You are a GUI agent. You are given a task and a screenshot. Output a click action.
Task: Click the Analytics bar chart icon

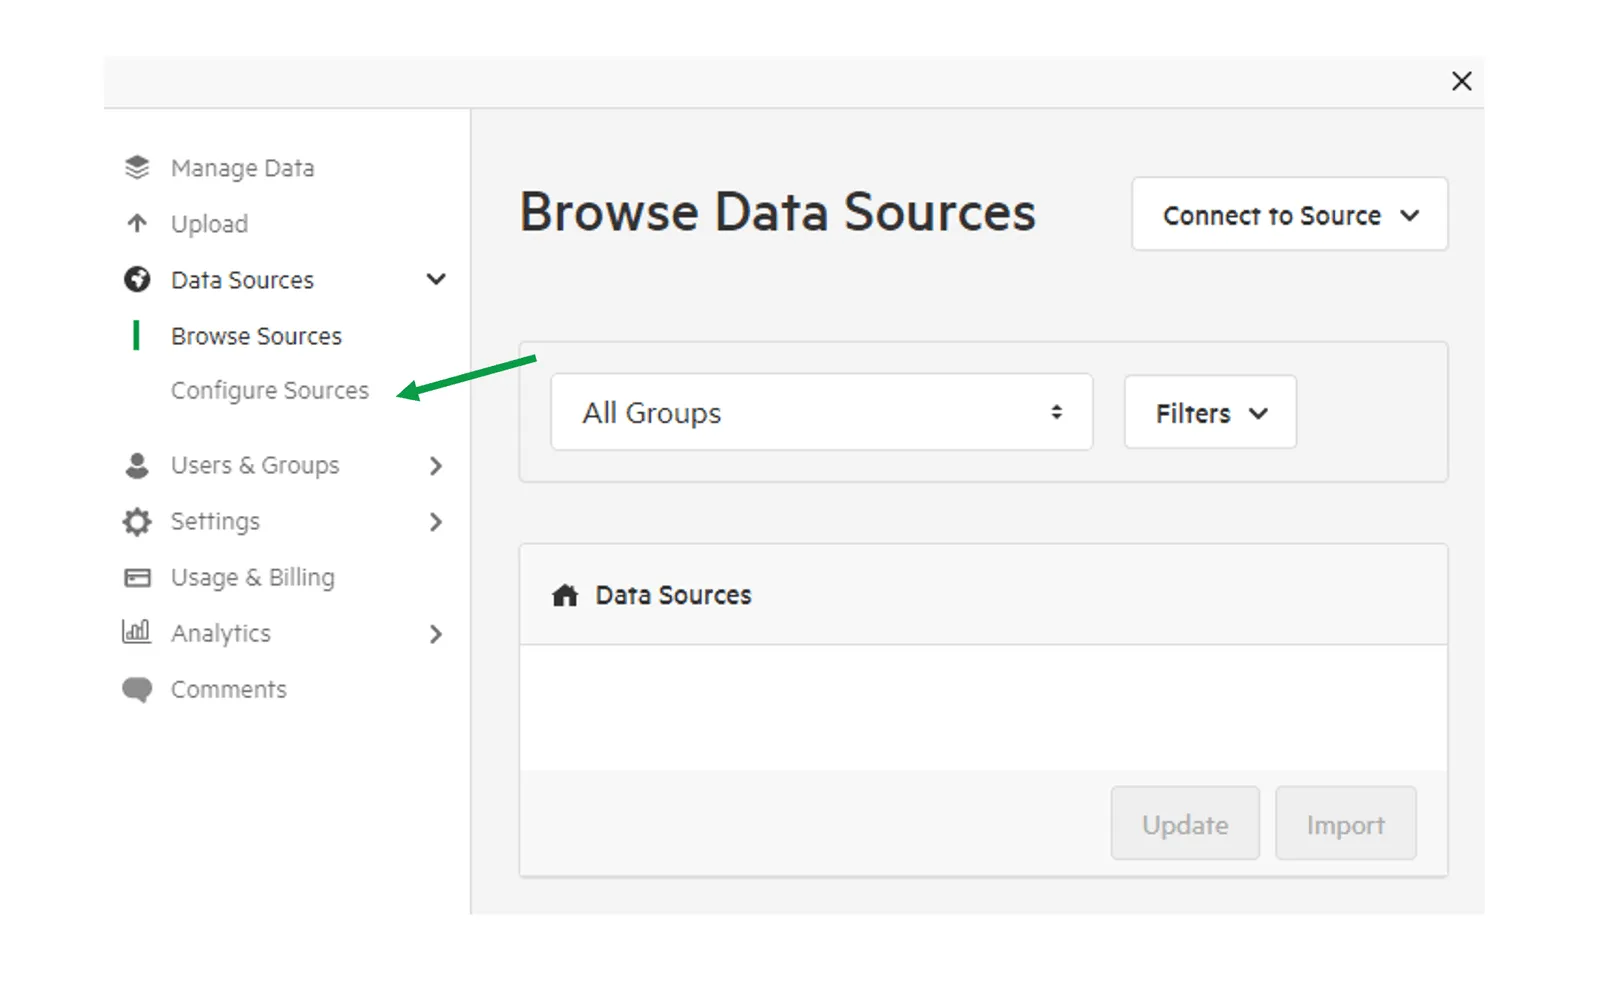pos(136,632)
